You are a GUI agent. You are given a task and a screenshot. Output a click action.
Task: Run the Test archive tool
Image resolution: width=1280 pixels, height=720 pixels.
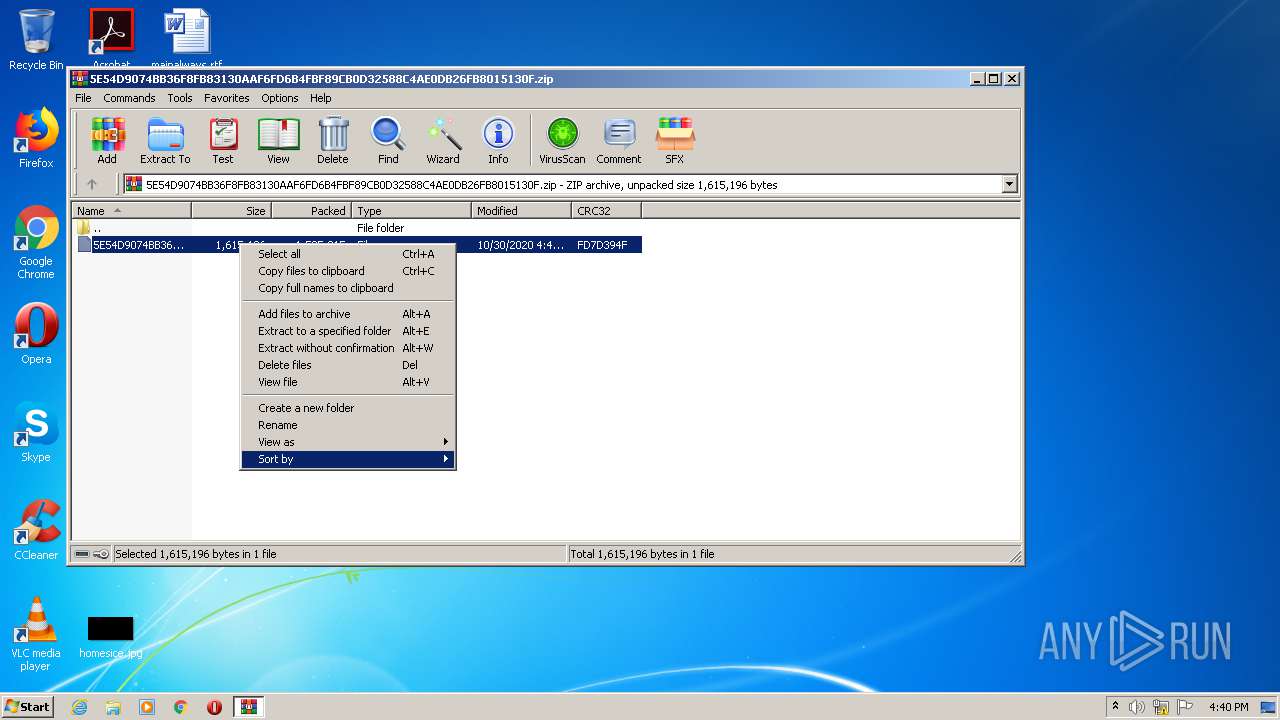coord(223,140)
